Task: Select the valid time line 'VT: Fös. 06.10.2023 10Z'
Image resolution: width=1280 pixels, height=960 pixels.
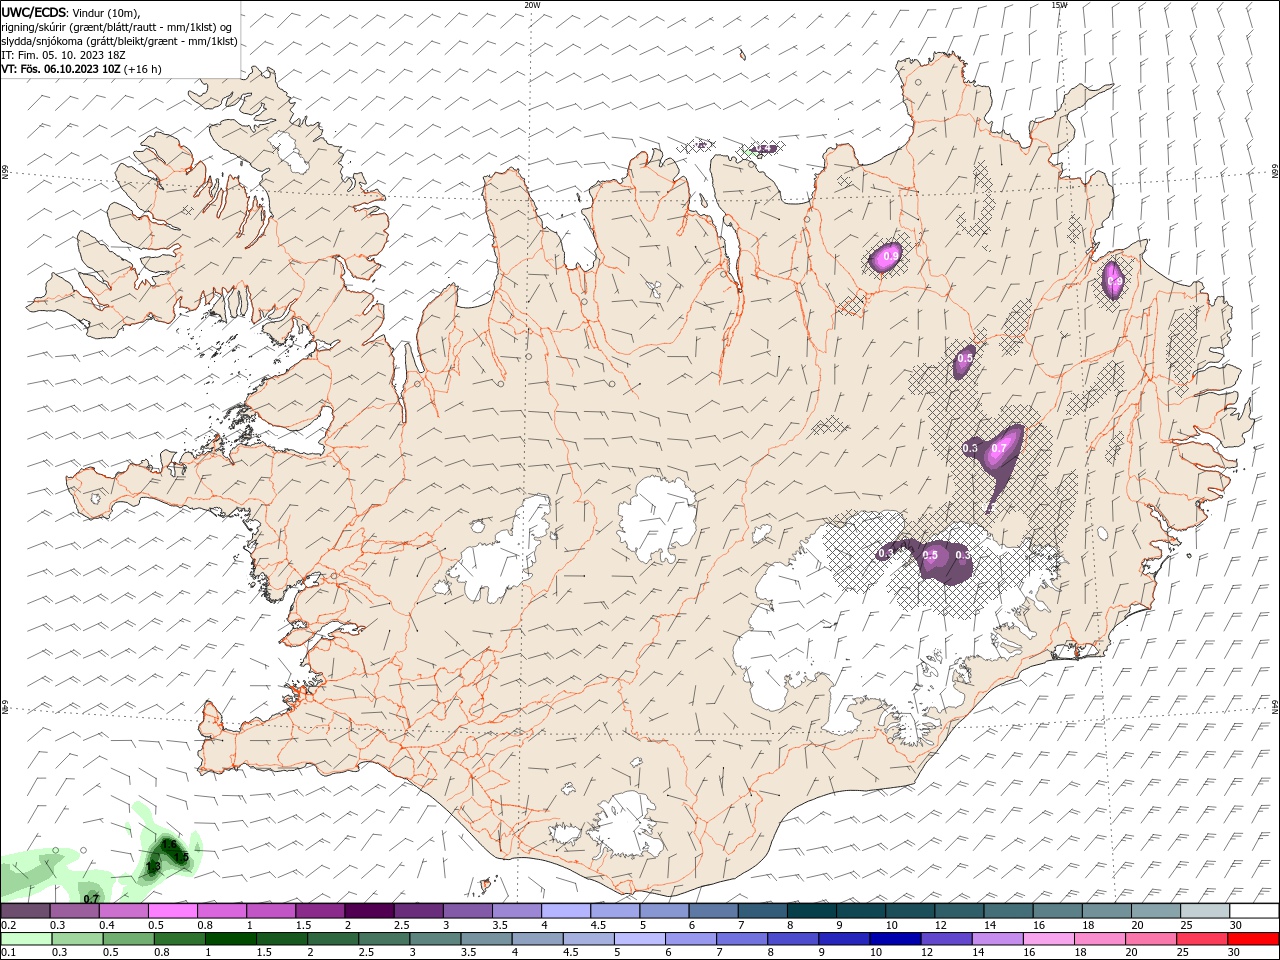Action: 62,69
